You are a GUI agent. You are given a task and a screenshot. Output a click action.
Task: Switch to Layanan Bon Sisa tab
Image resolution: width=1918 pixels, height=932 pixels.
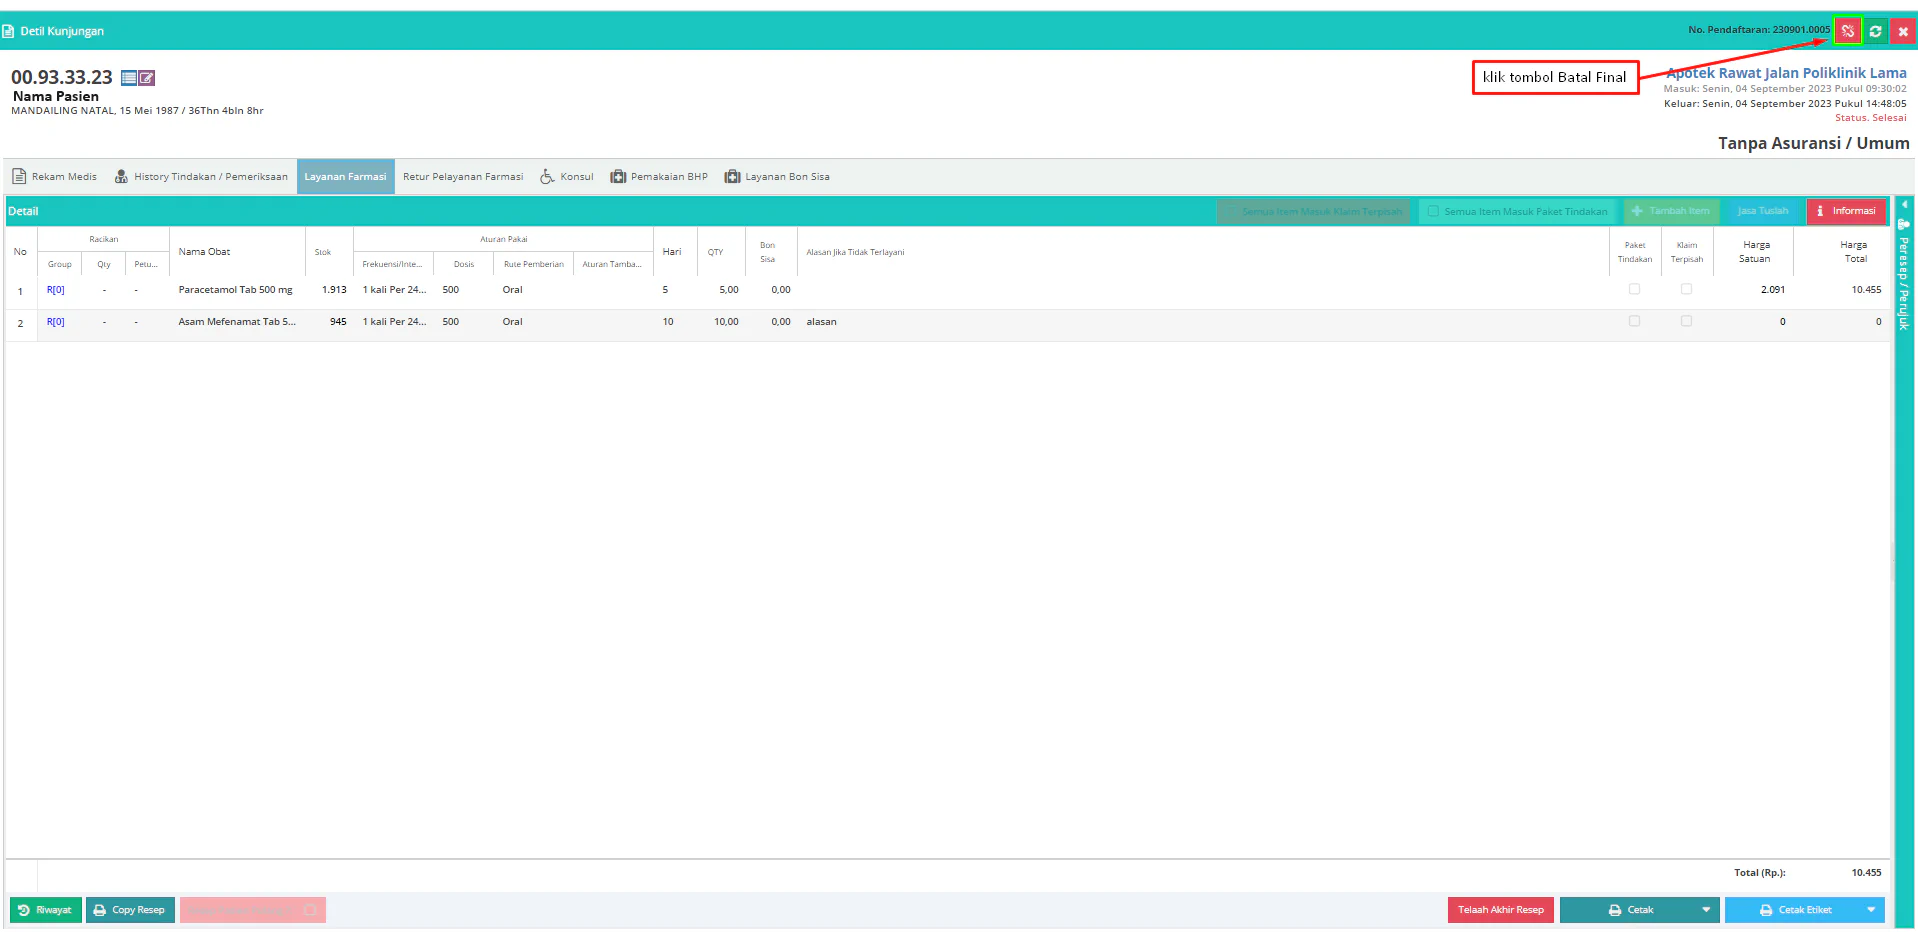point(777,177)
